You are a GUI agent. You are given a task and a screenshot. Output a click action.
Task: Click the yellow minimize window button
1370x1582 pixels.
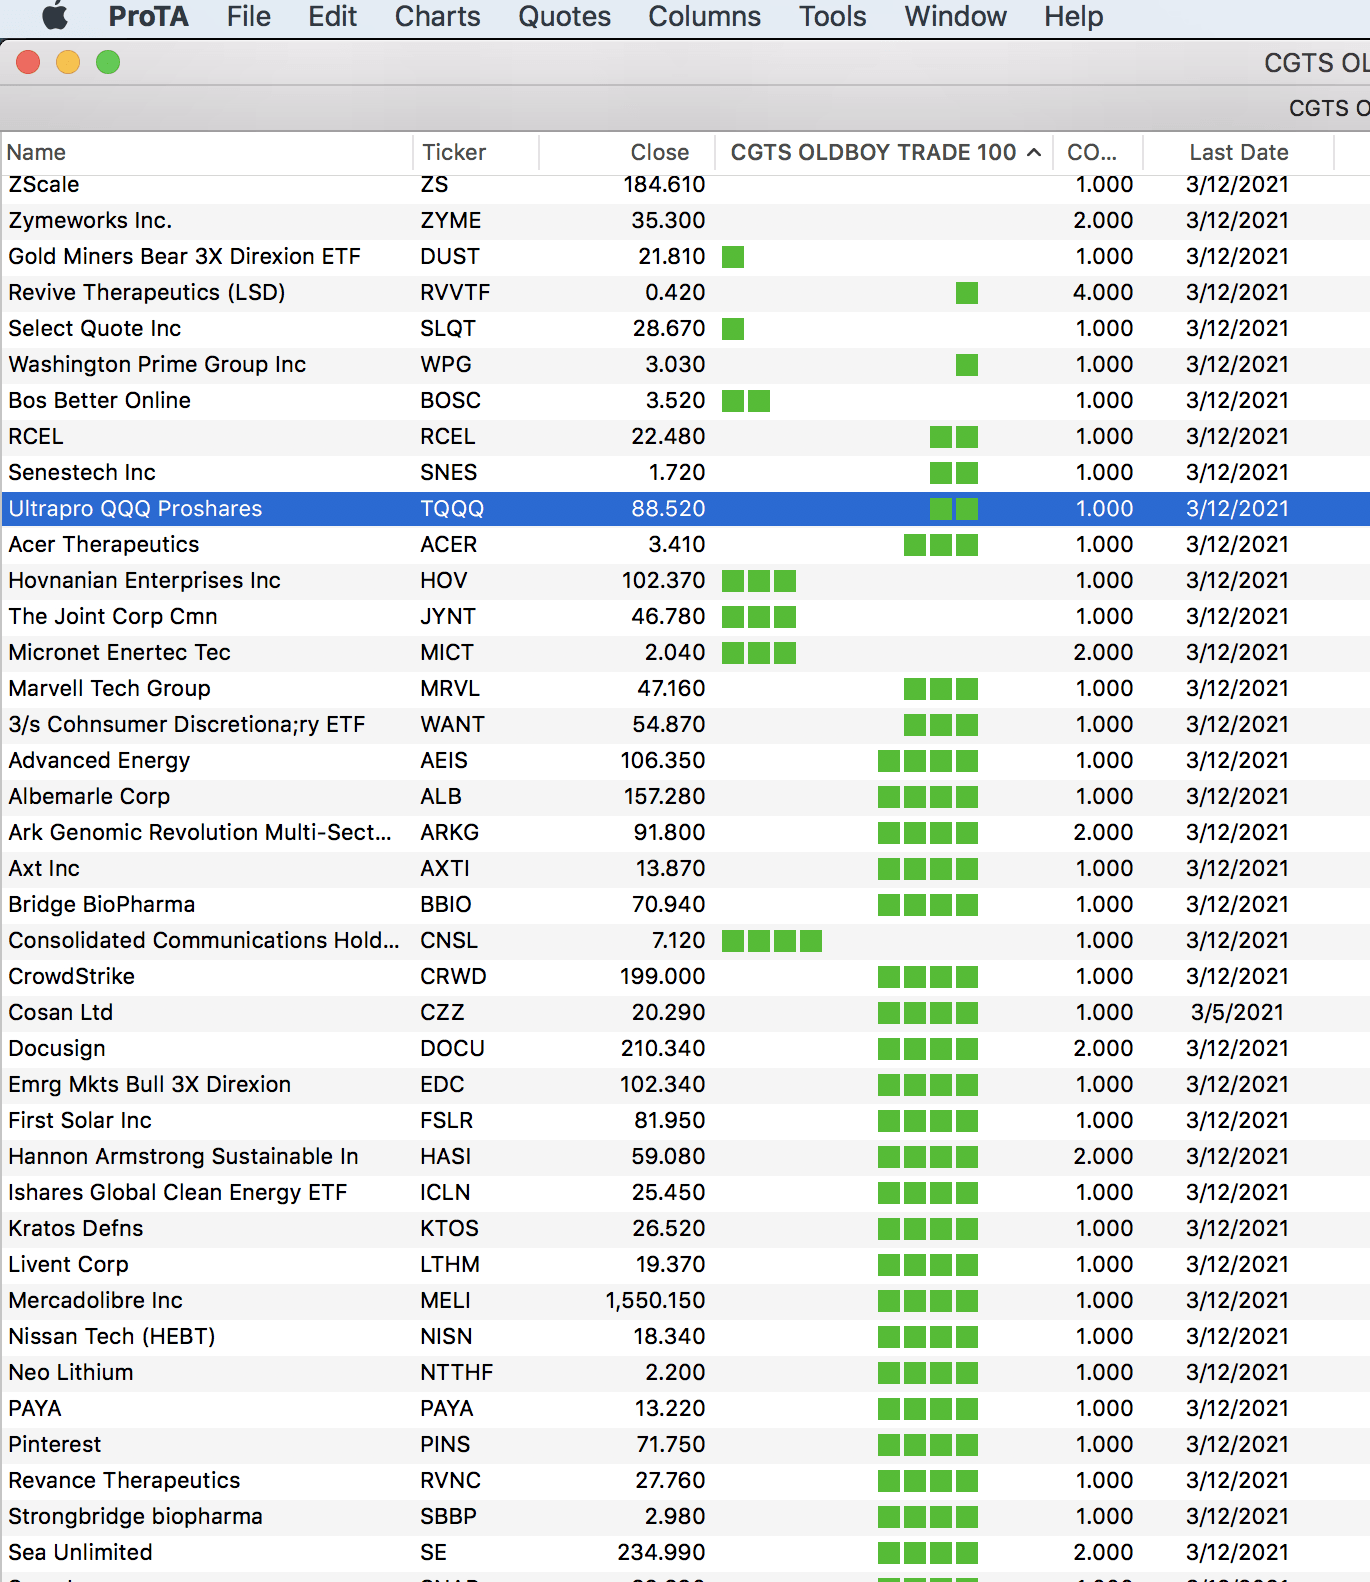pos(68,62)
